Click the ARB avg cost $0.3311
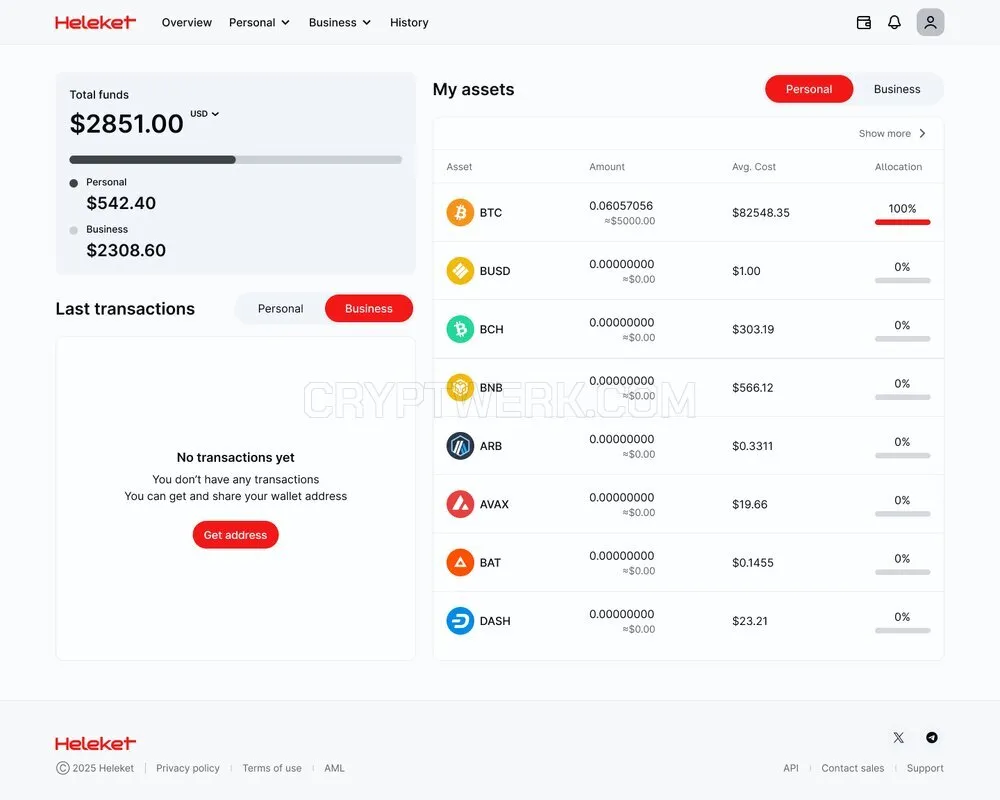 753,446
